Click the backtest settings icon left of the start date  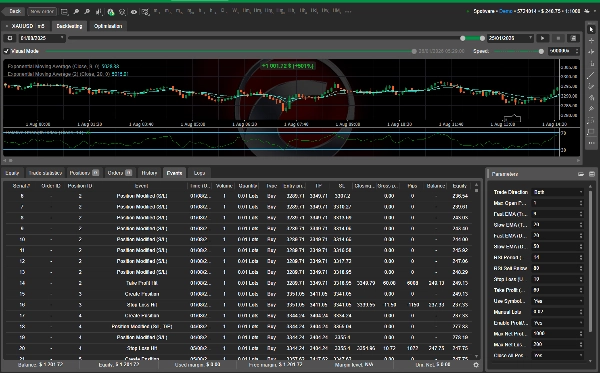[x=10, y=38]
